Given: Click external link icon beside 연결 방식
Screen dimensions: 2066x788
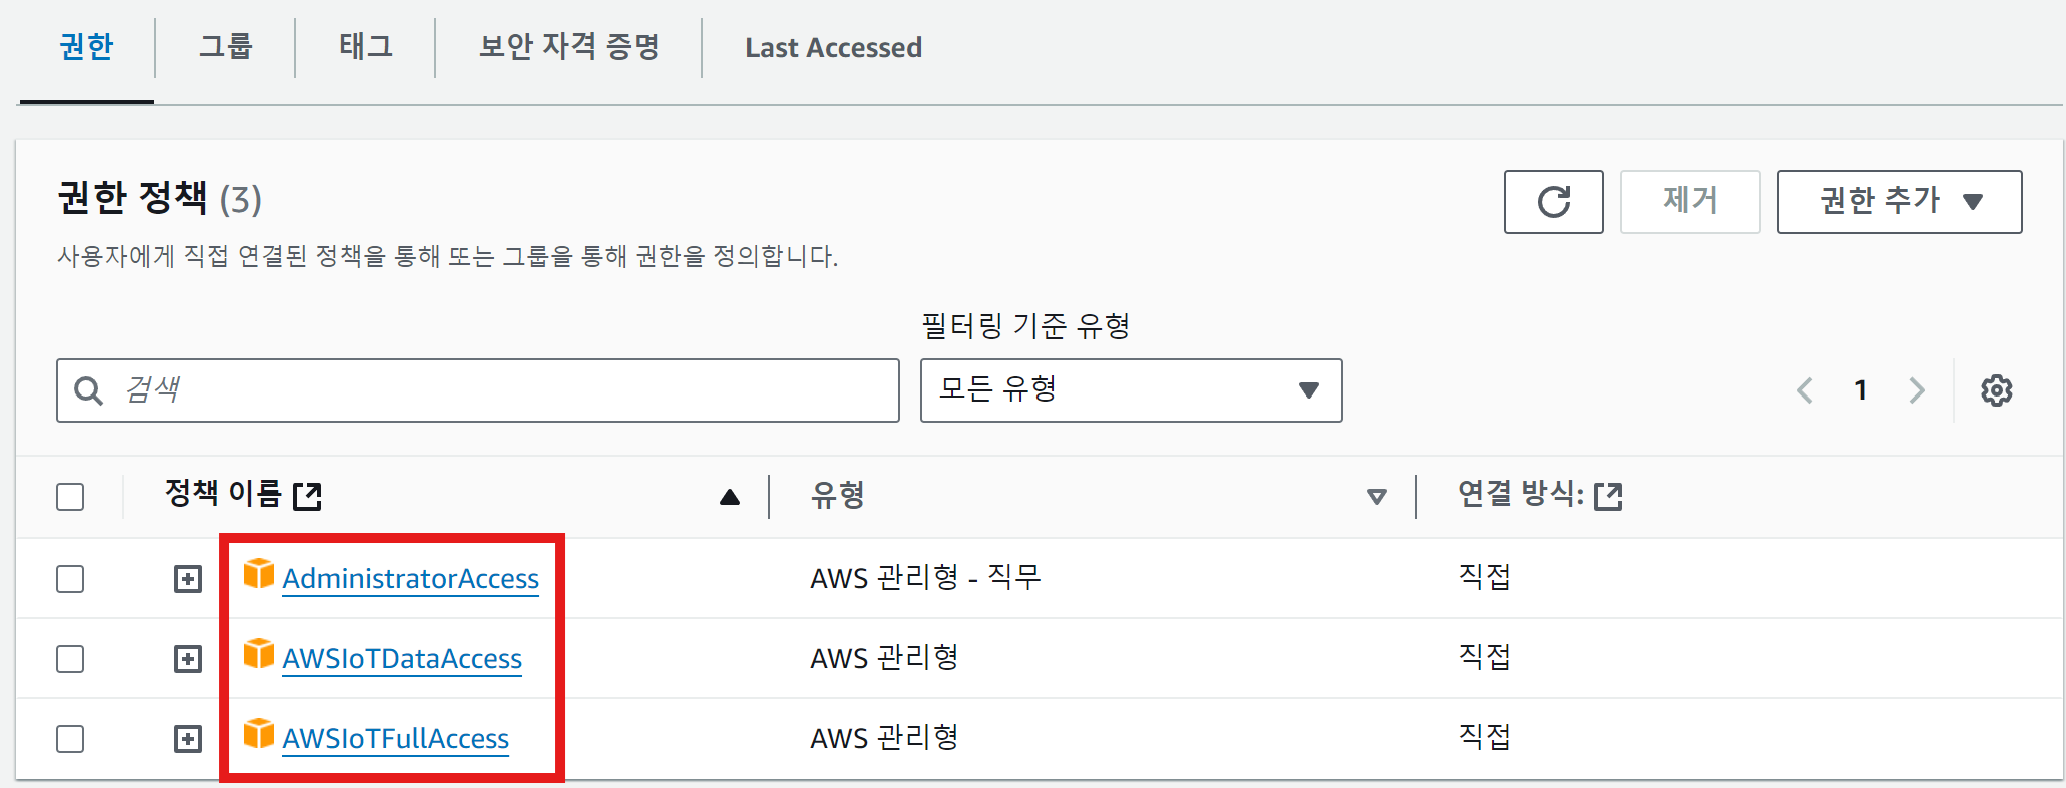Looking at the screenshot, I should 1608,496.
